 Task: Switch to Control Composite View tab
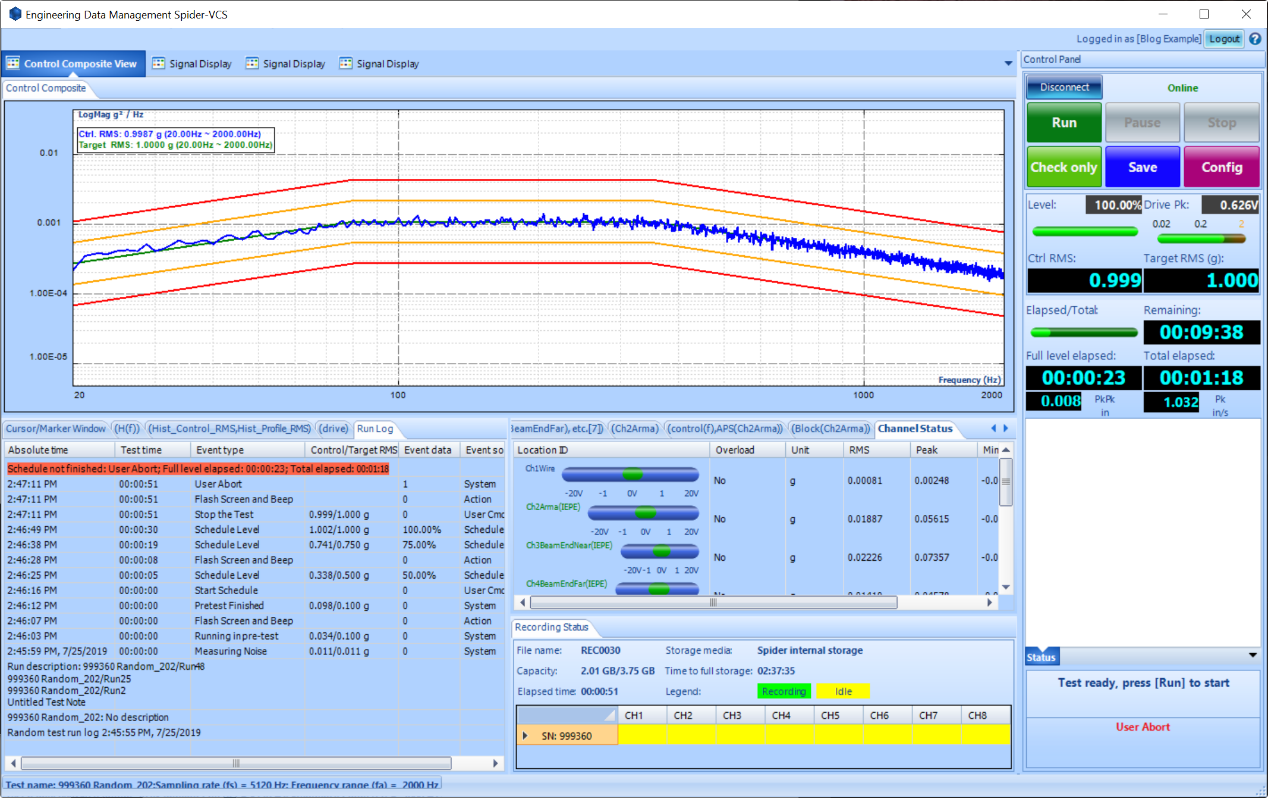pyautogui.click(x=73, y=63)
